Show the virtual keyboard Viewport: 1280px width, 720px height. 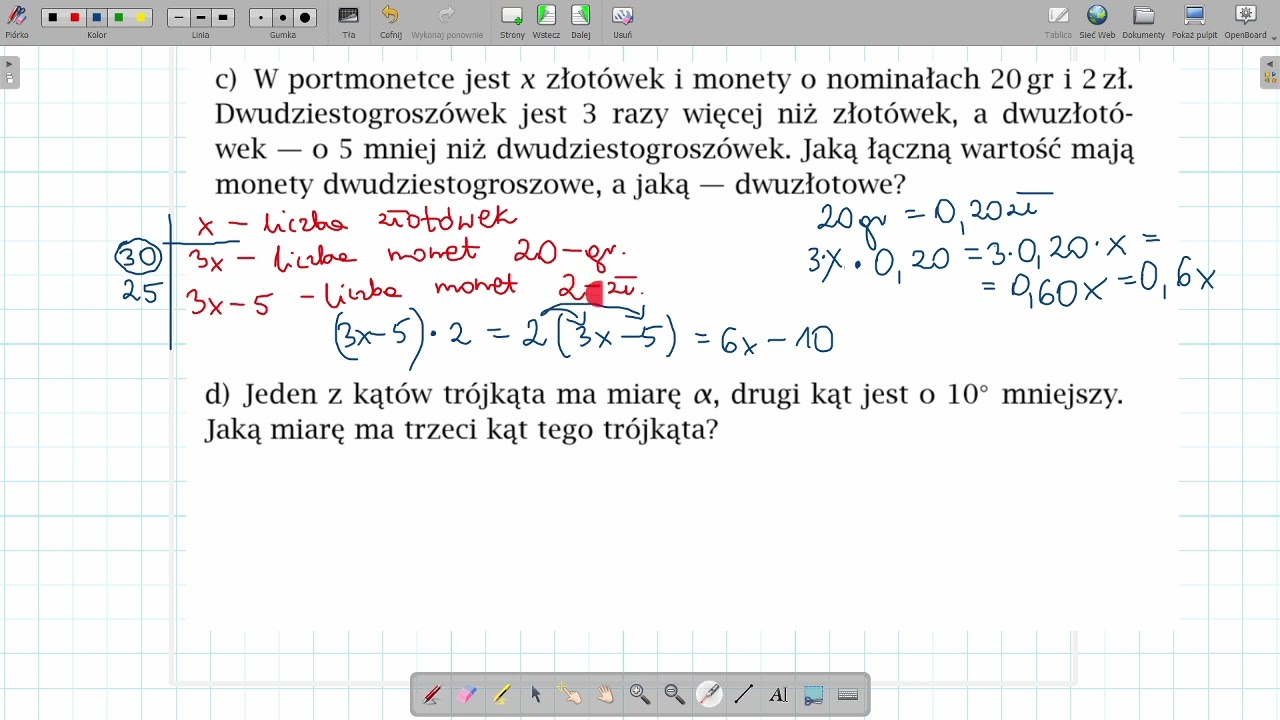pyautogui.click(x=848, y=694)
